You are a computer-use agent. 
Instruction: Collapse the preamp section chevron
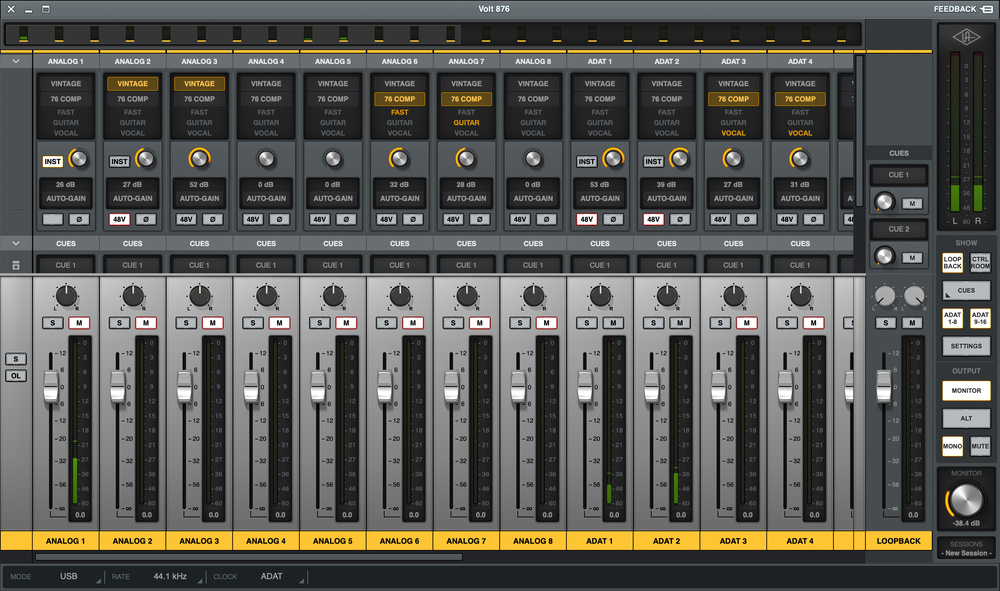16,61
